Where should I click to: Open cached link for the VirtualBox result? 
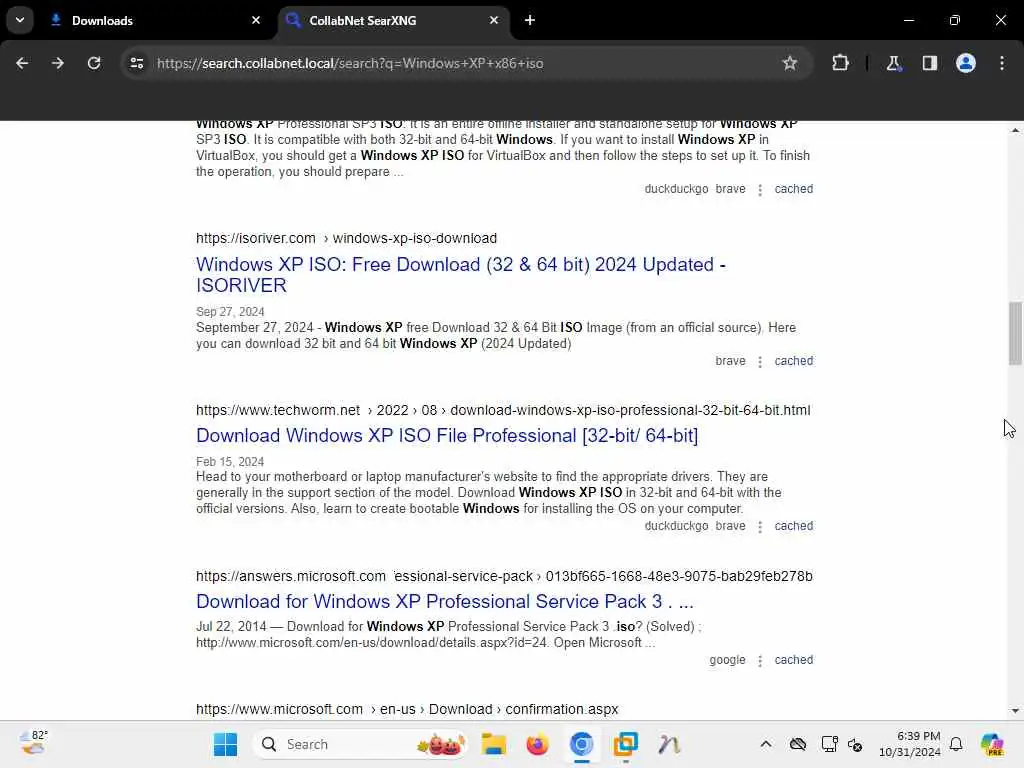[793, 189]
